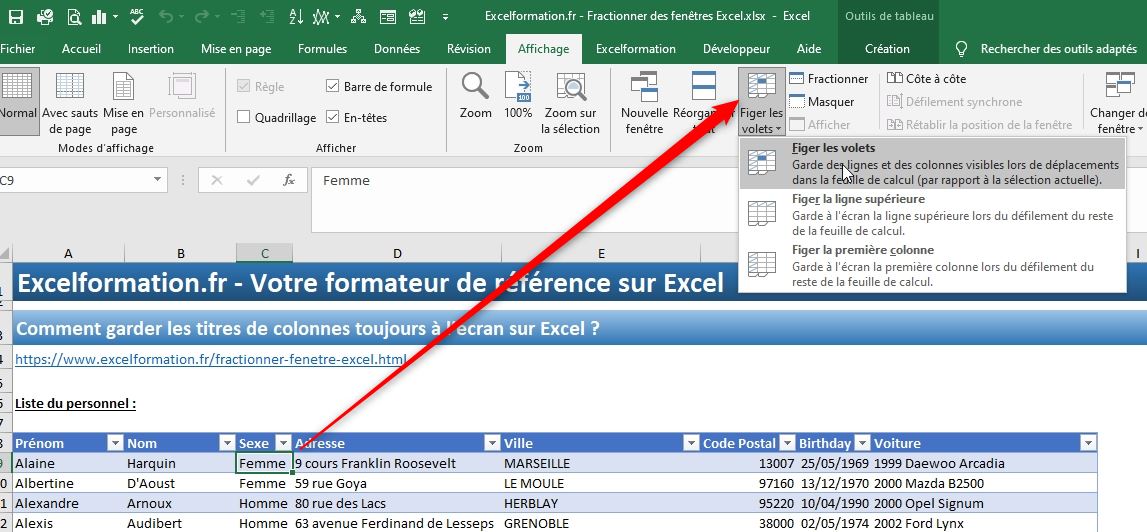Image resolution: width=1147 pixels, height=532 pixels.
Task: Open the Création table tools tab
Action: click(887, 49)
